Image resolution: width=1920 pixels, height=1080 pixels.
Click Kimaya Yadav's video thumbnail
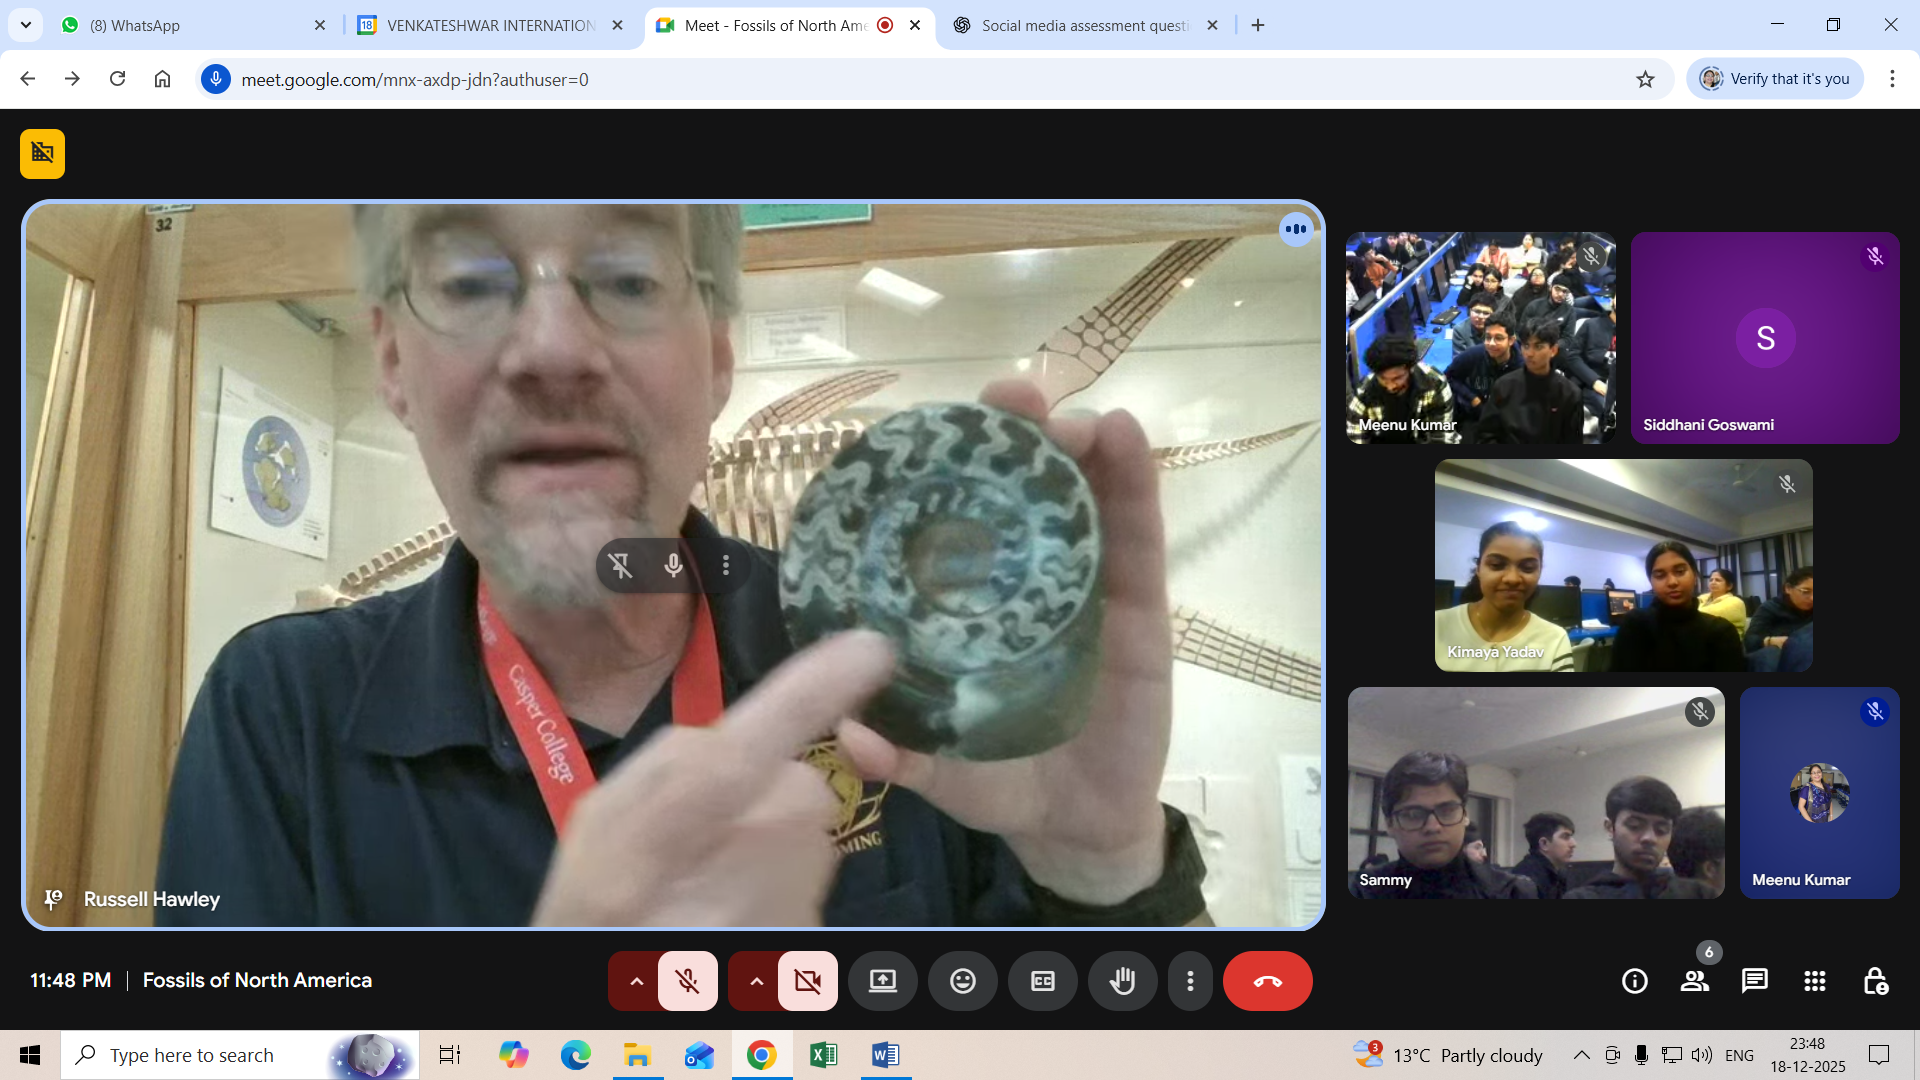pos(1623,565)
